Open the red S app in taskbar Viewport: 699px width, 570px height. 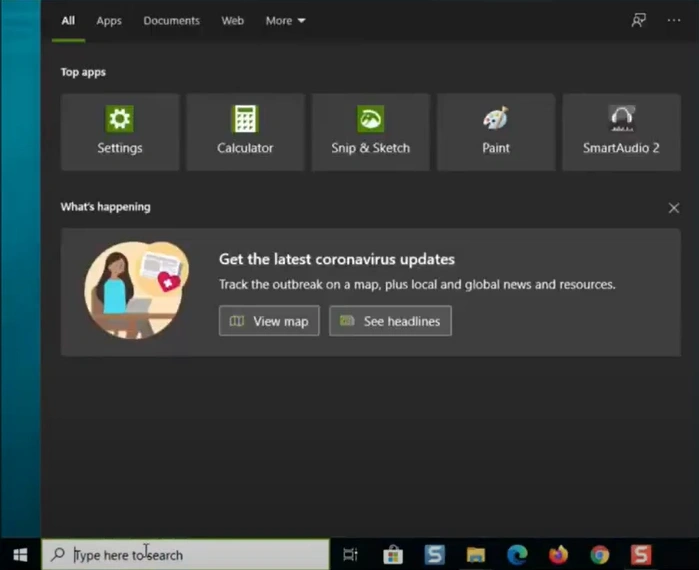click(641, 555)
